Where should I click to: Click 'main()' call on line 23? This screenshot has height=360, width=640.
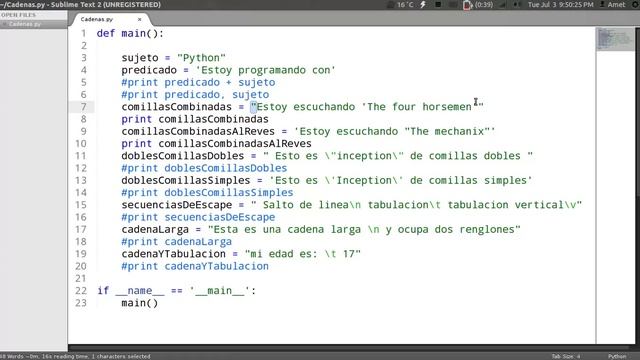[x=140, y=303]
